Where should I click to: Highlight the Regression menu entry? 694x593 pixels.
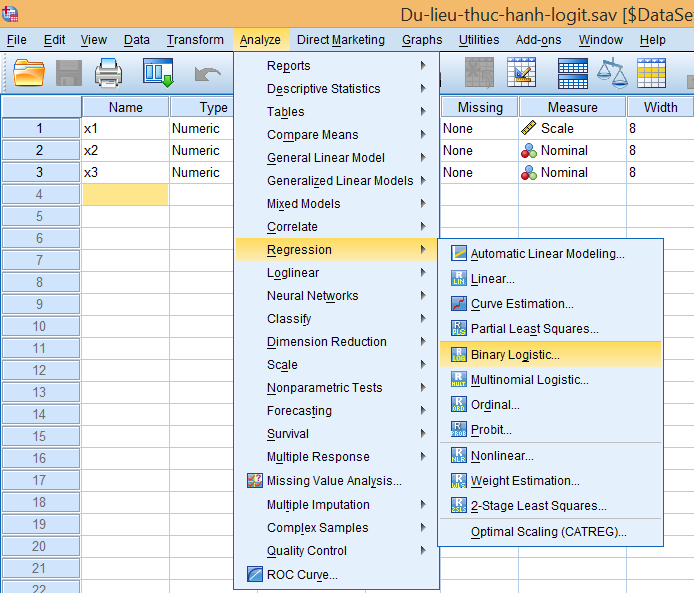click(x=337, y=250)
